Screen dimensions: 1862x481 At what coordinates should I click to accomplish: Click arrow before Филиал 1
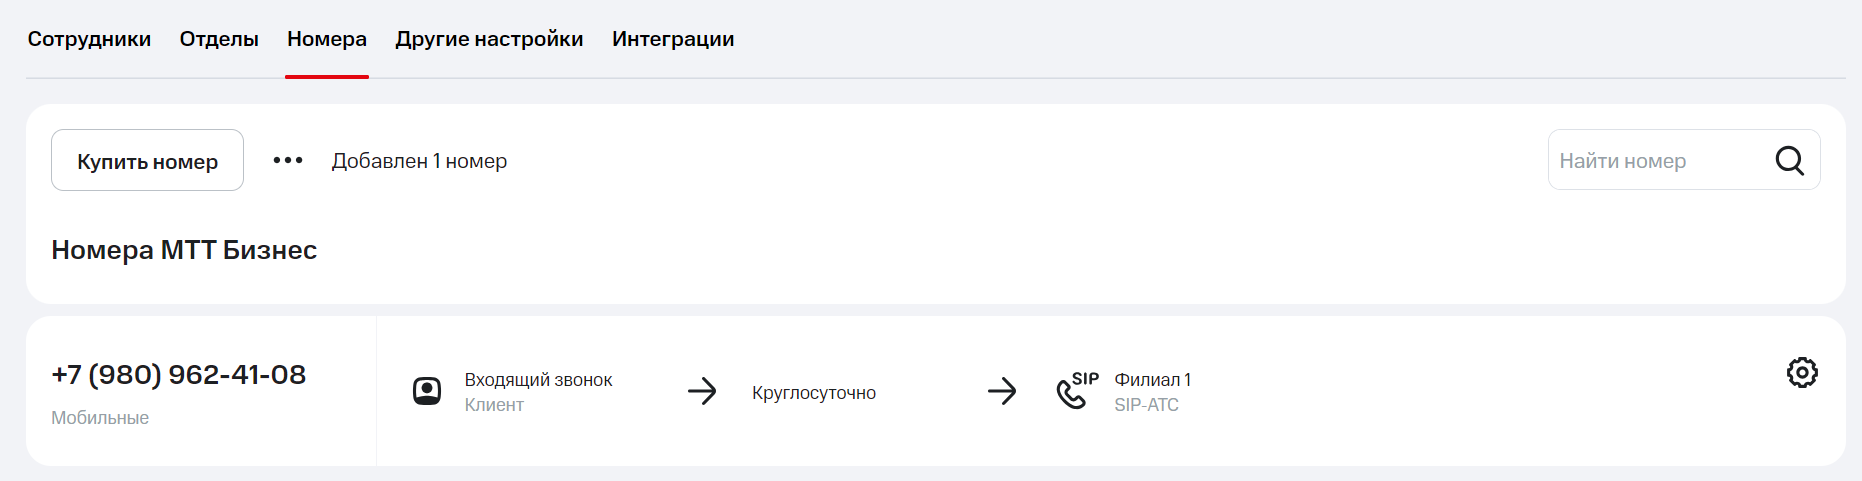[1001, 391]
